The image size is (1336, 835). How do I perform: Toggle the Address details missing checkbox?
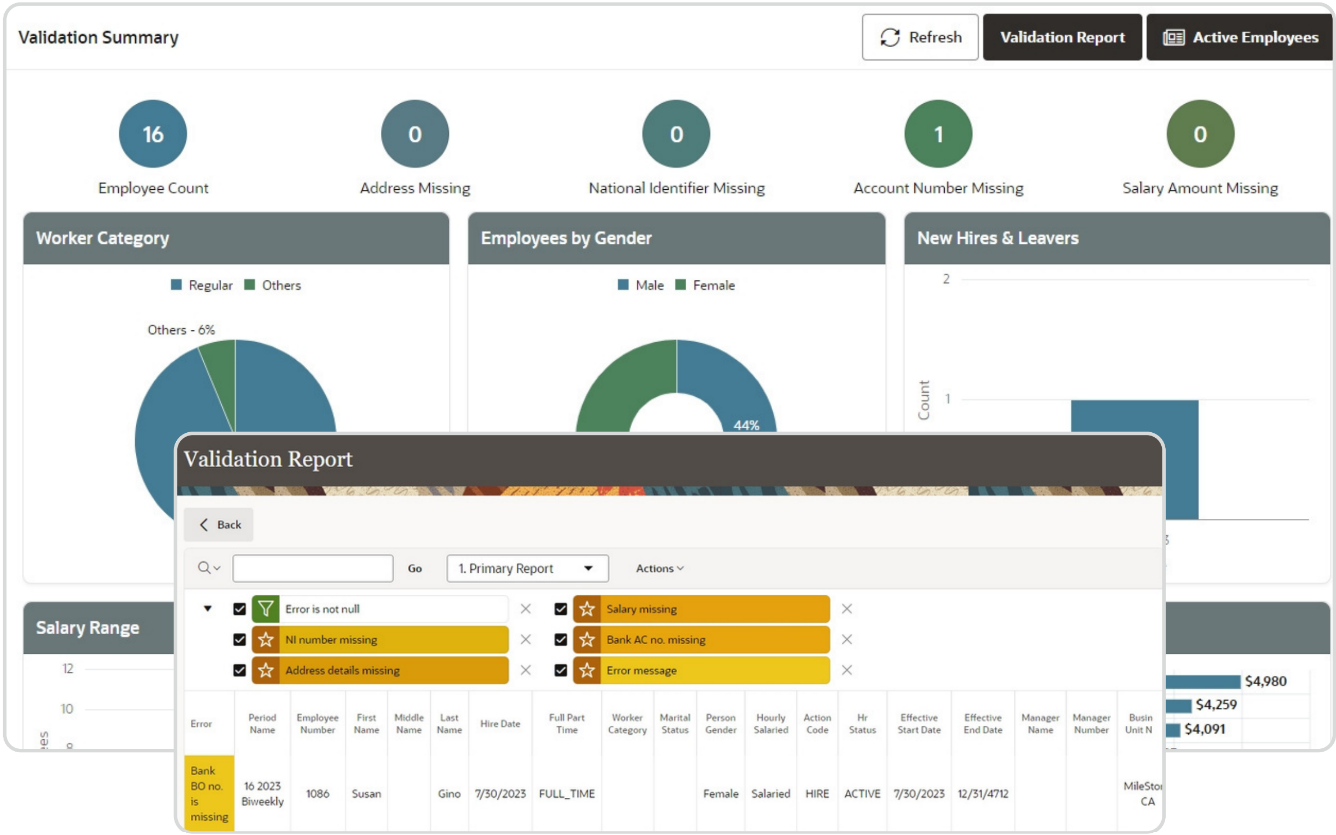[x=237, y=670]
